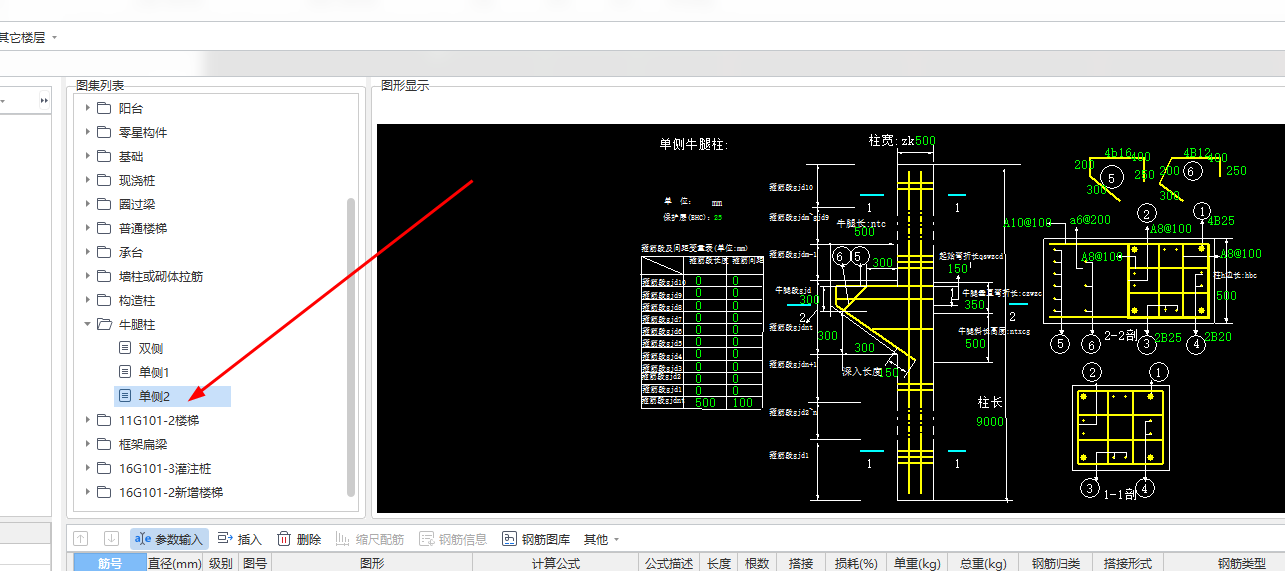The image size is (1285, 571).
Task: Expand the 圈过梁 folder
Action: 87,204
